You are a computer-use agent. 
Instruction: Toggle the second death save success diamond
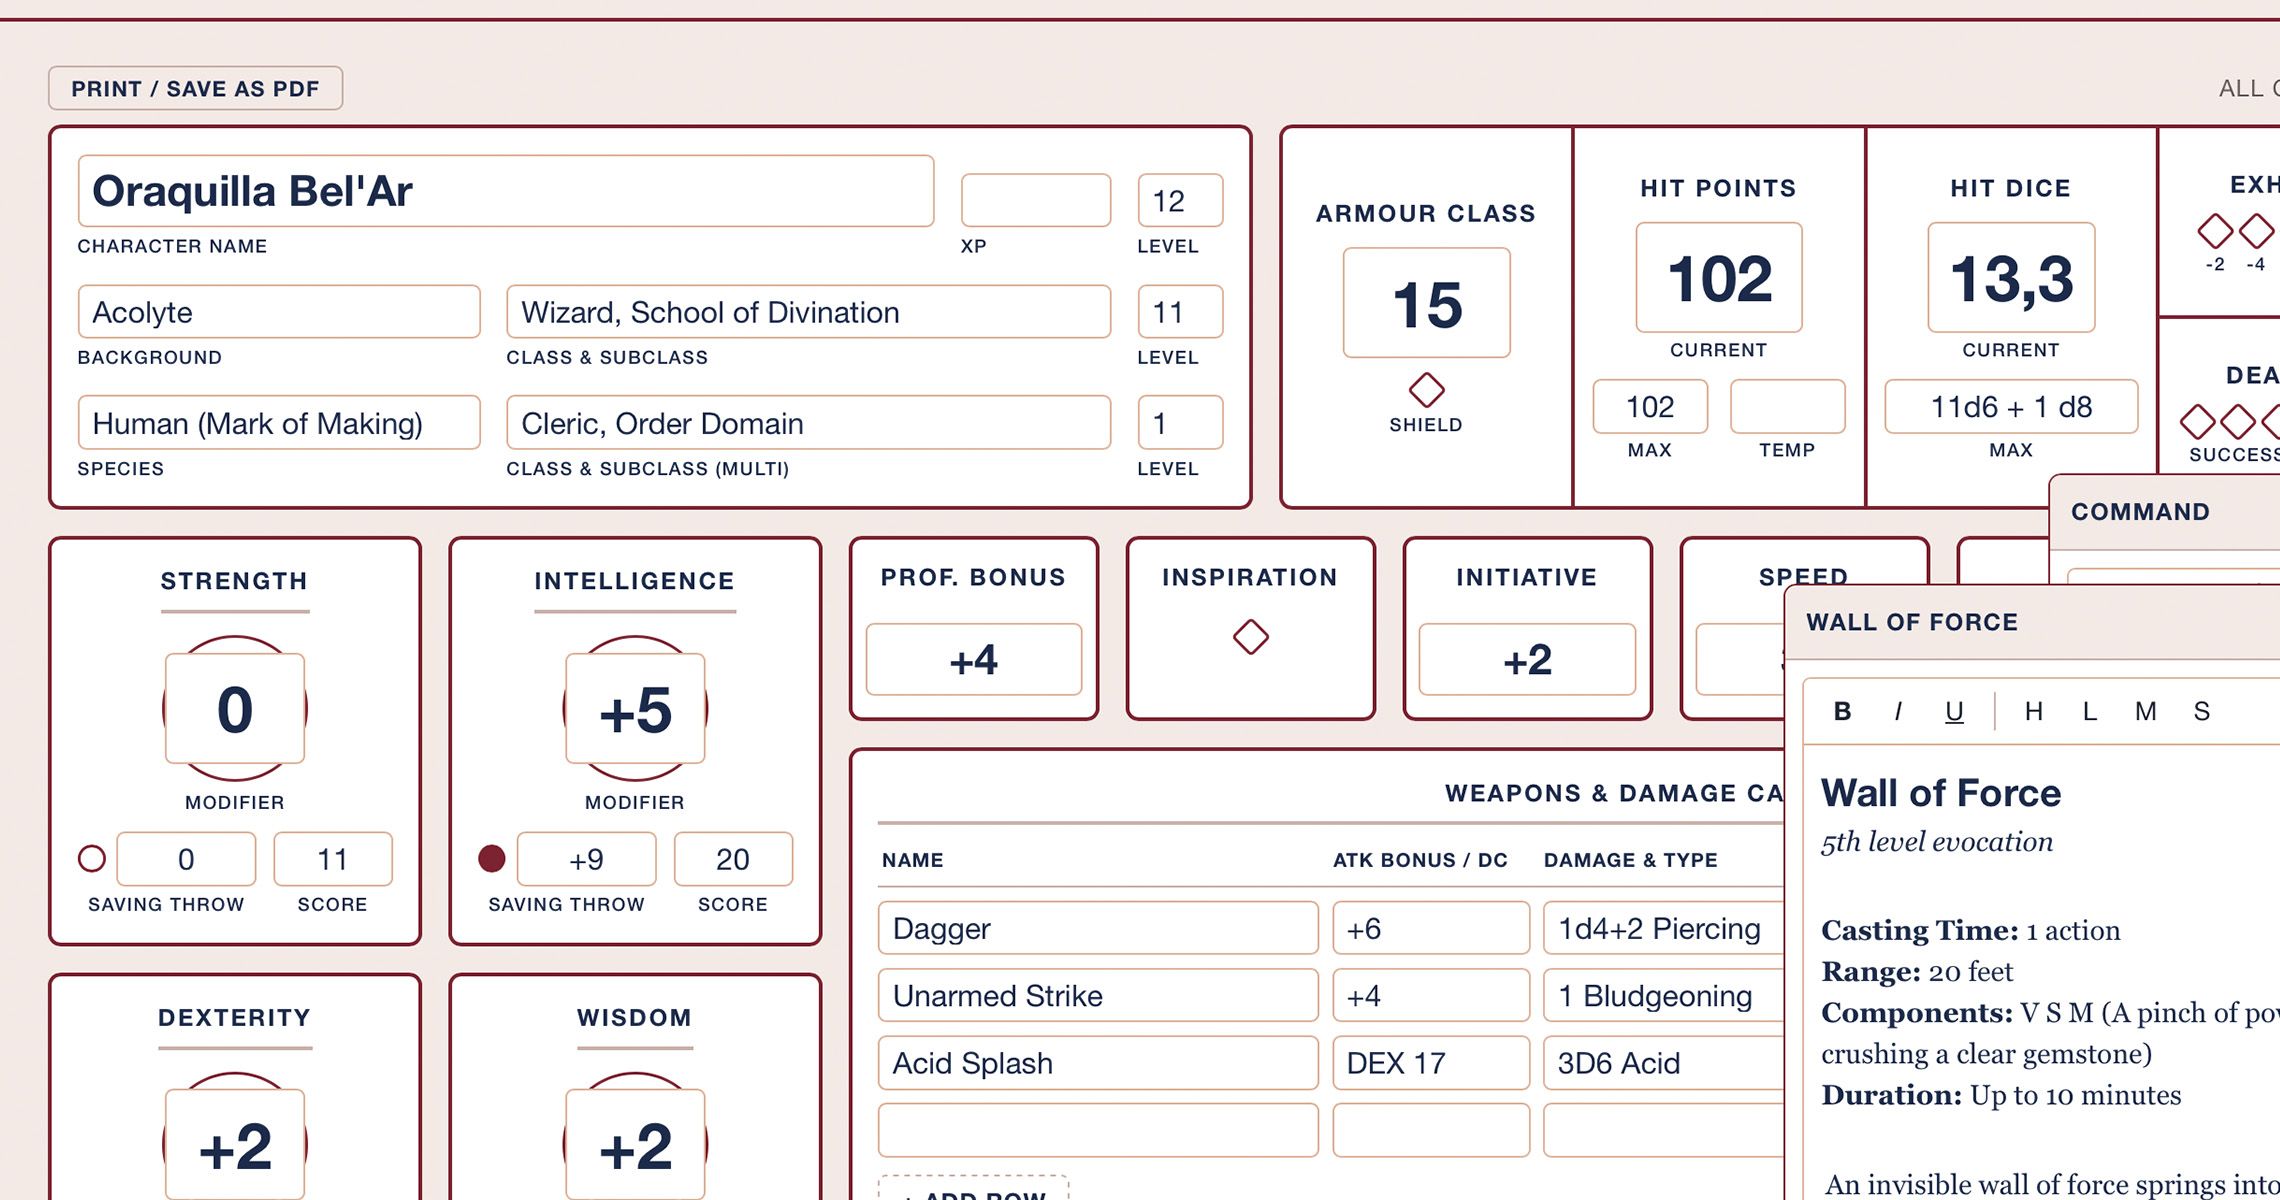2238,422
